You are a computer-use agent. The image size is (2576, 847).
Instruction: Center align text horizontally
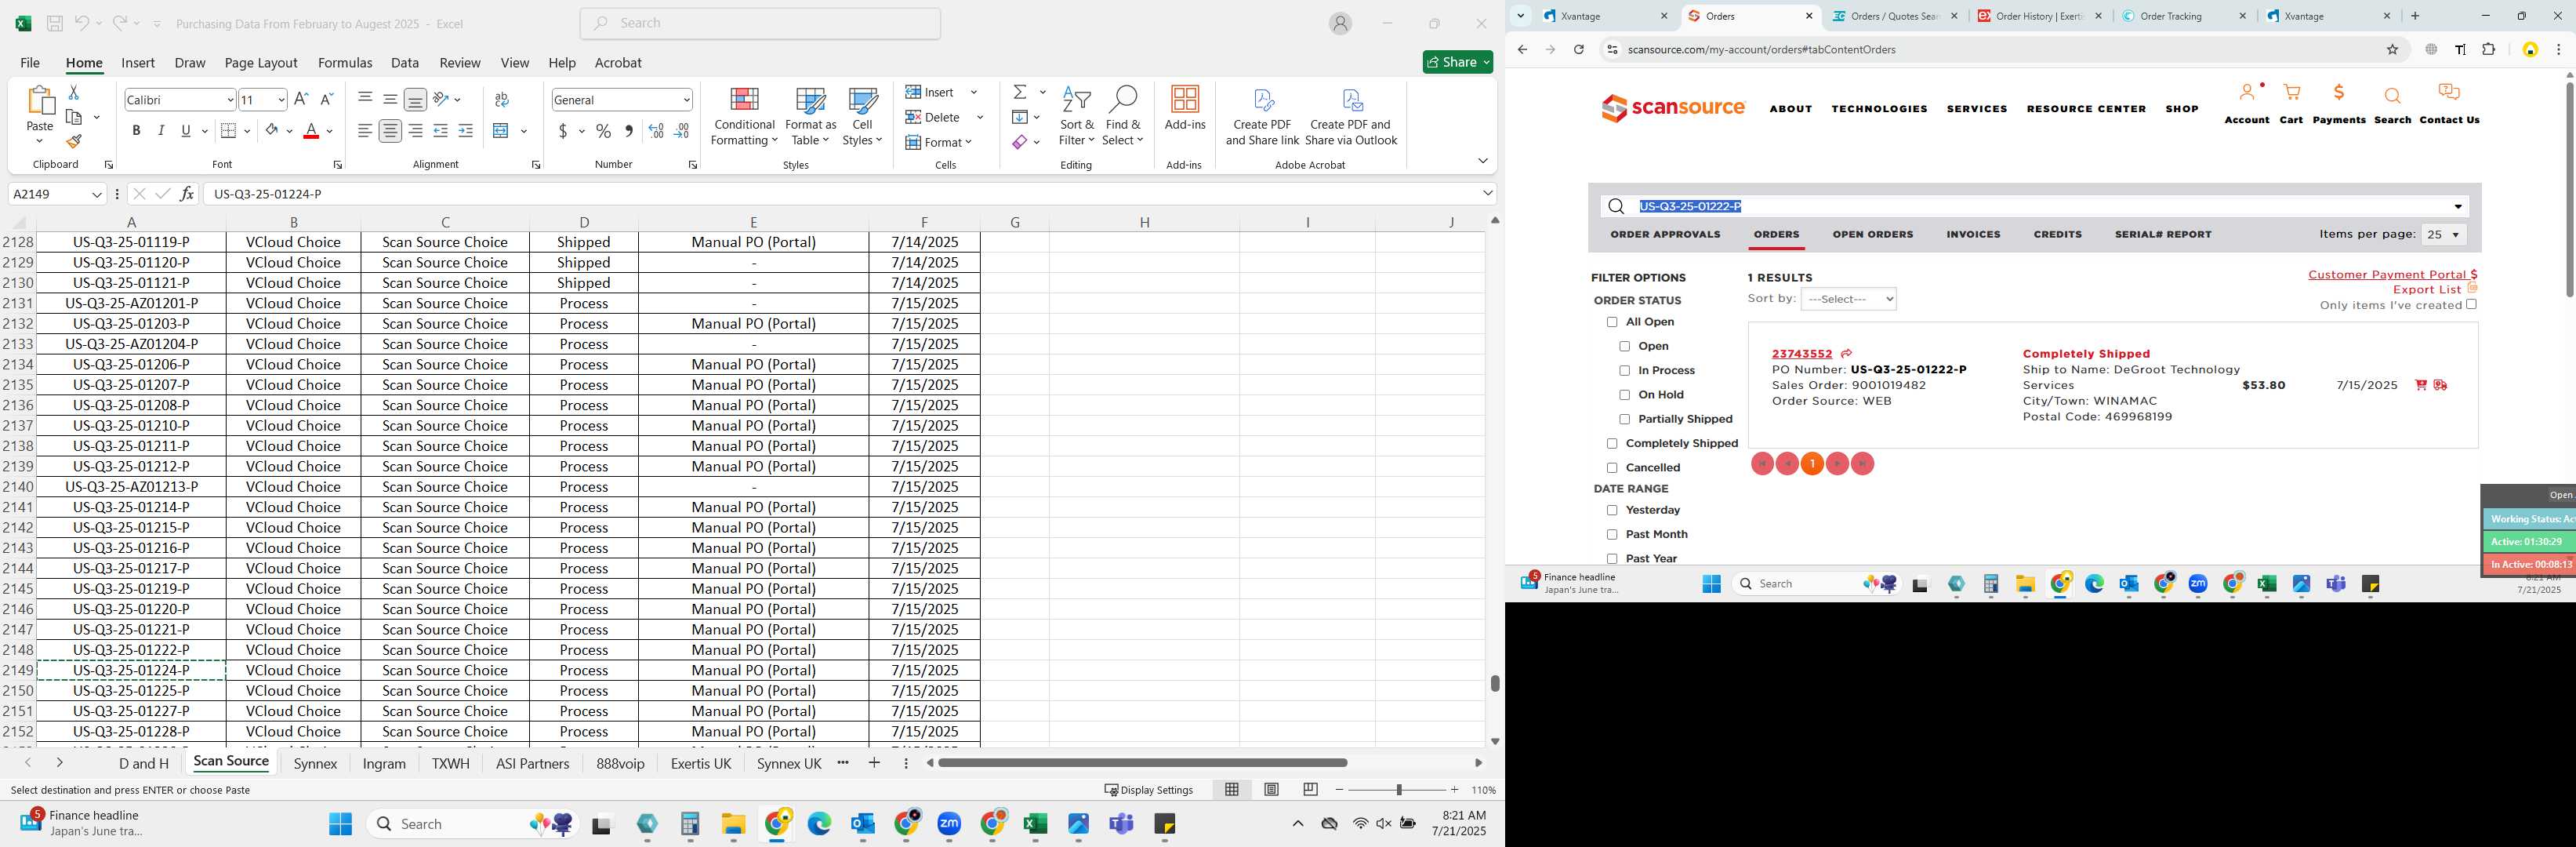[x=390, y=131]
